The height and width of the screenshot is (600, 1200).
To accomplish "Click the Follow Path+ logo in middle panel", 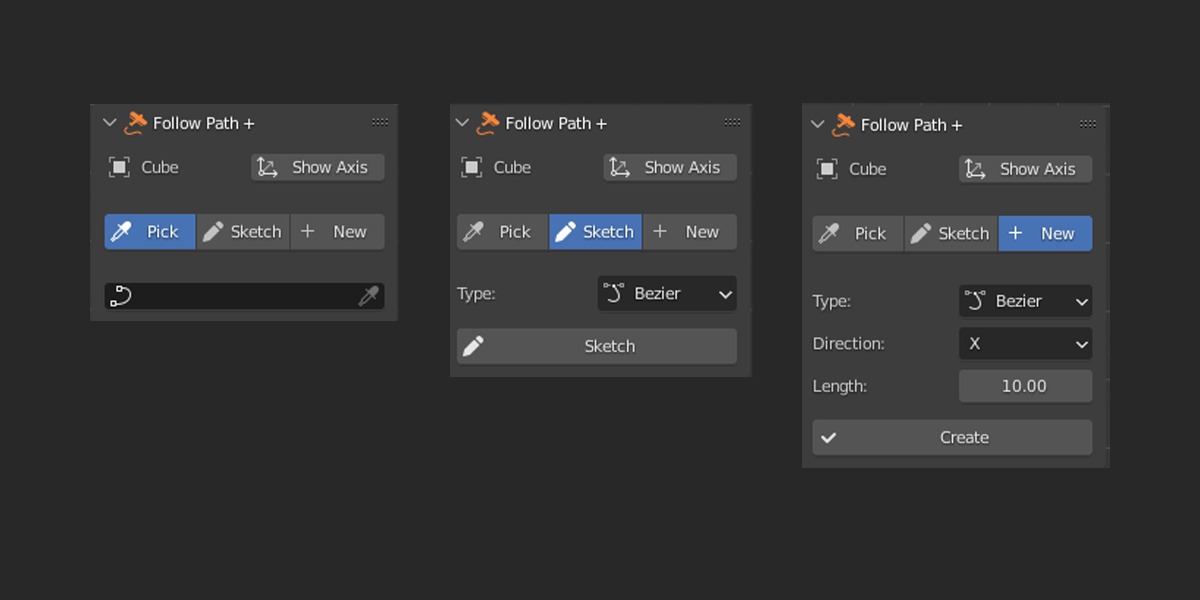I will click(x=487, y=123).
